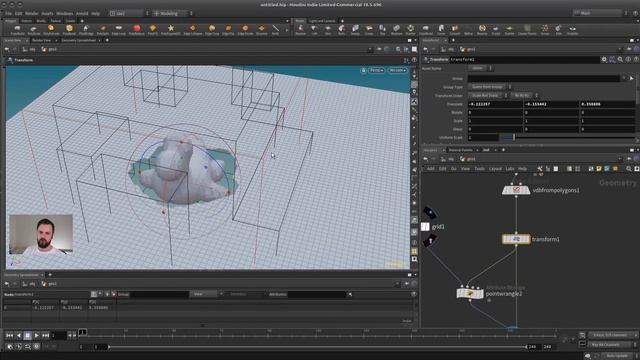Select the red PolyReduce shelf tool
Screen dimensions: 640x360
pos(136,30)
